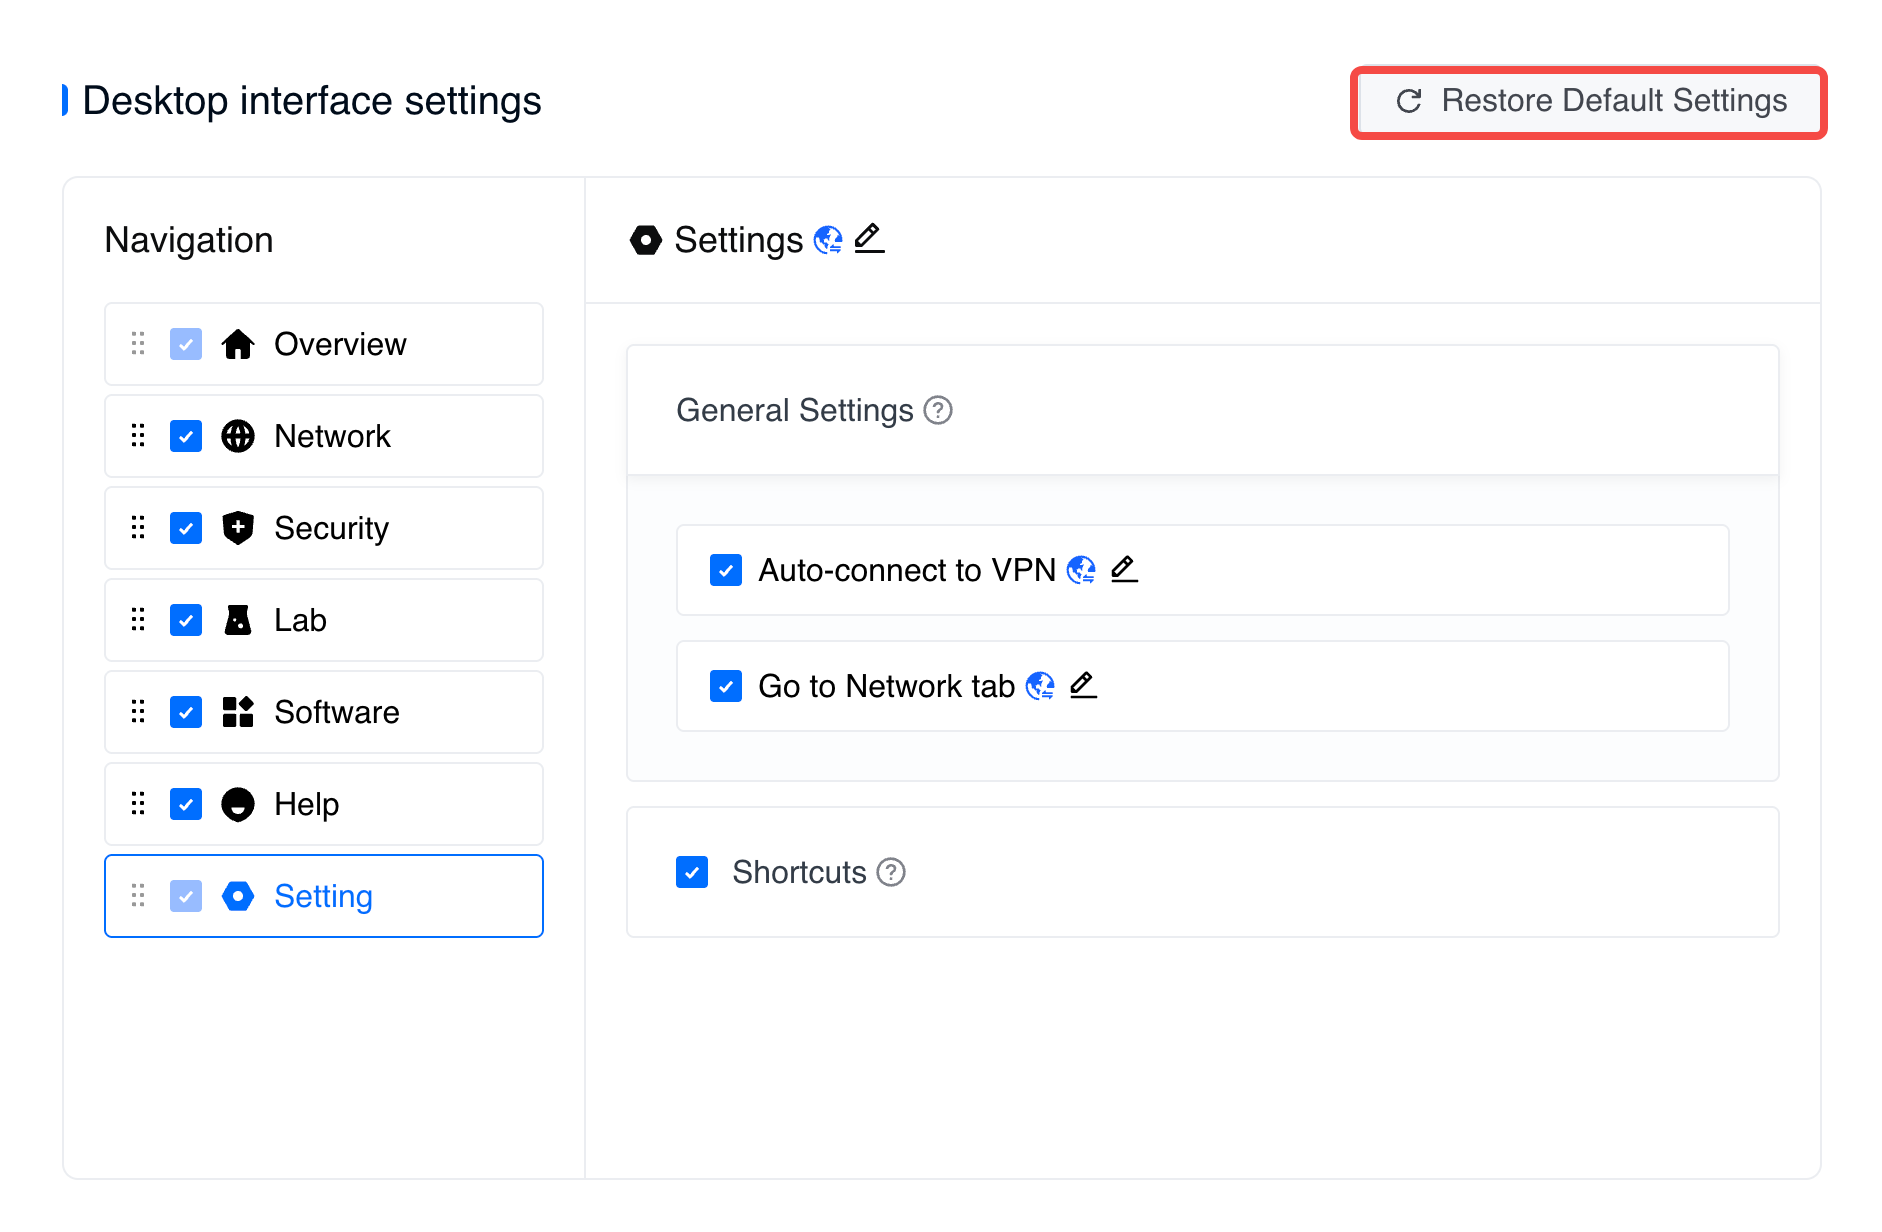Click the edit pencil next to Settings title
The height and width of the screenshot is (1232, 1882).
869,239
